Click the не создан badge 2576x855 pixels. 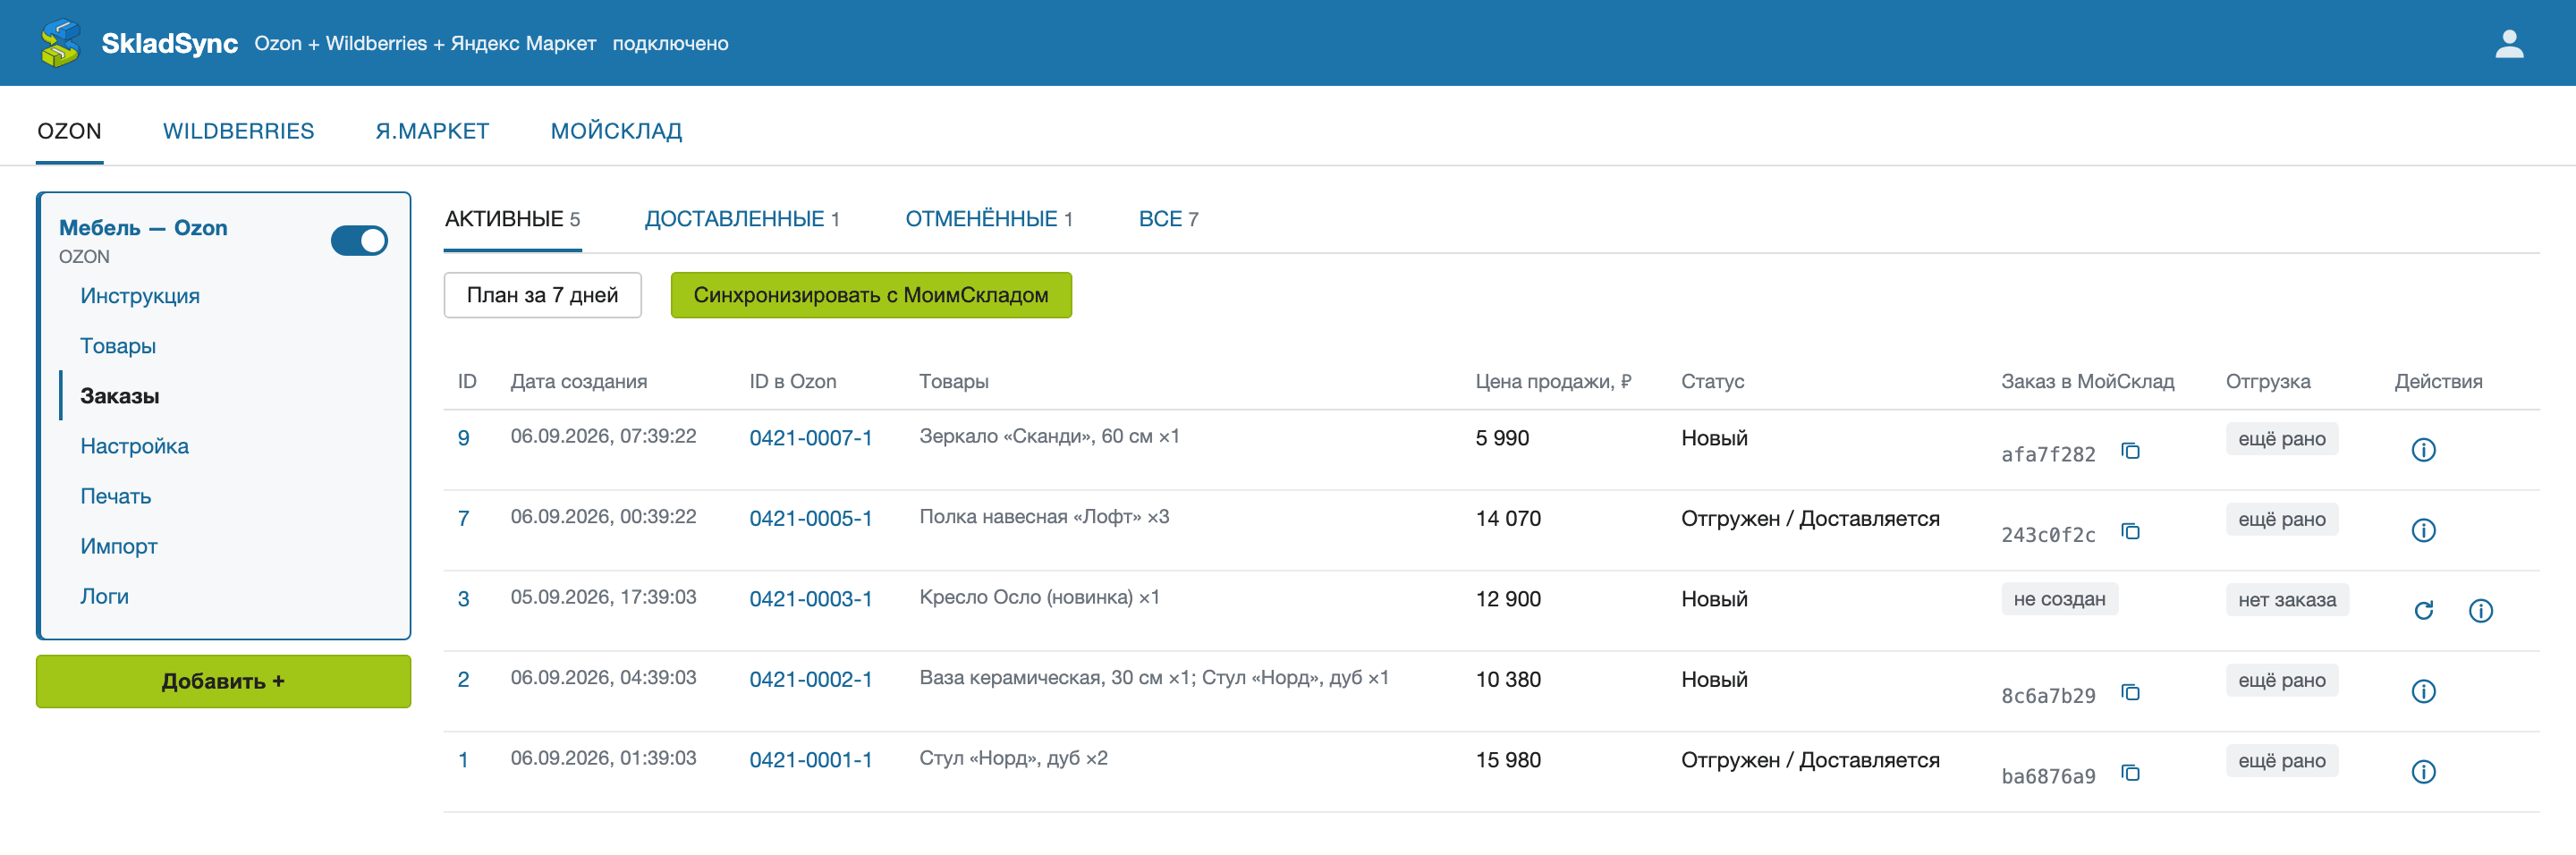pyautogui.click(x=2059, y=599)
